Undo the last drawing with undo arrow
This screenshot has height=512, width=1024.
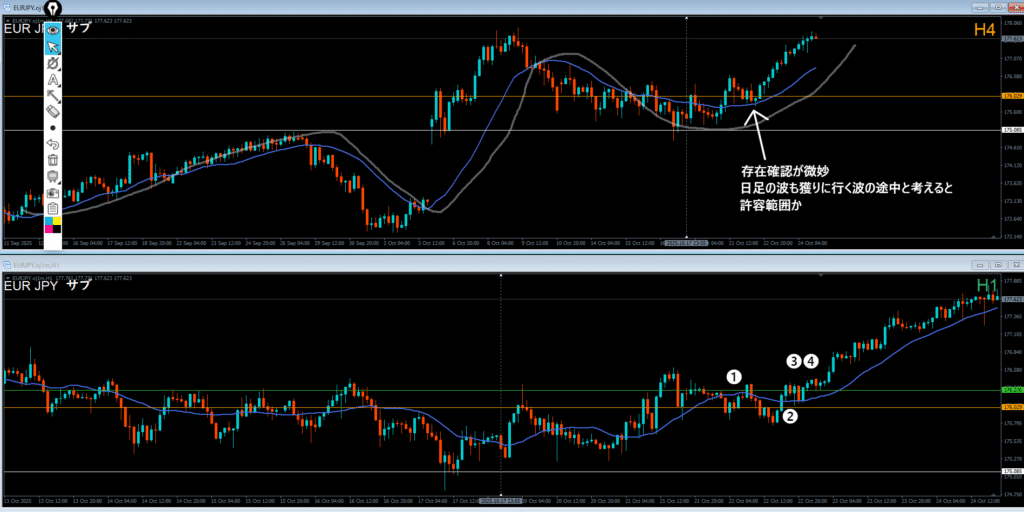(x=53, y=143)
